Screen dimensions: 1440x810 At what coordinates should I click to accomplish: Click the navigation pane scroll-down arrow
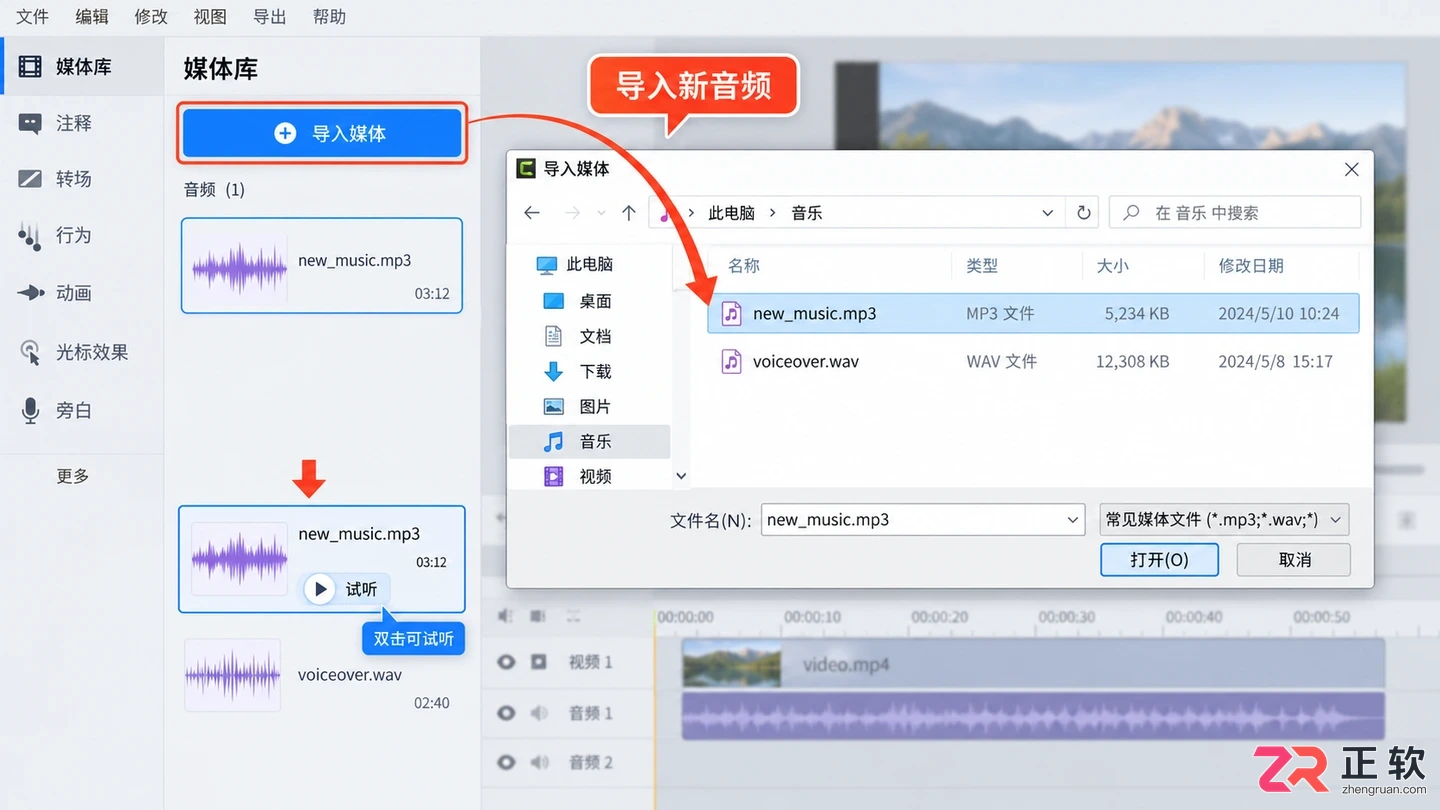(681, 476)
